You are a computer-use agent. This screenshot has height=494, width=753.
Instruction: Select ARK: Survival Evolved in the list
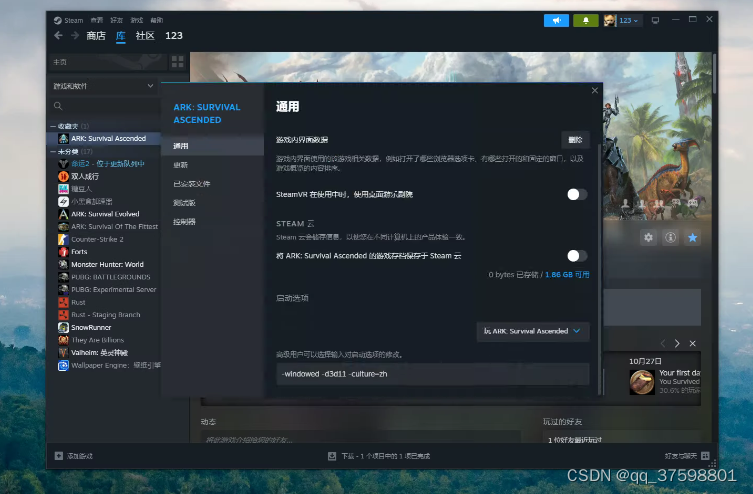(x=104, y=214)
